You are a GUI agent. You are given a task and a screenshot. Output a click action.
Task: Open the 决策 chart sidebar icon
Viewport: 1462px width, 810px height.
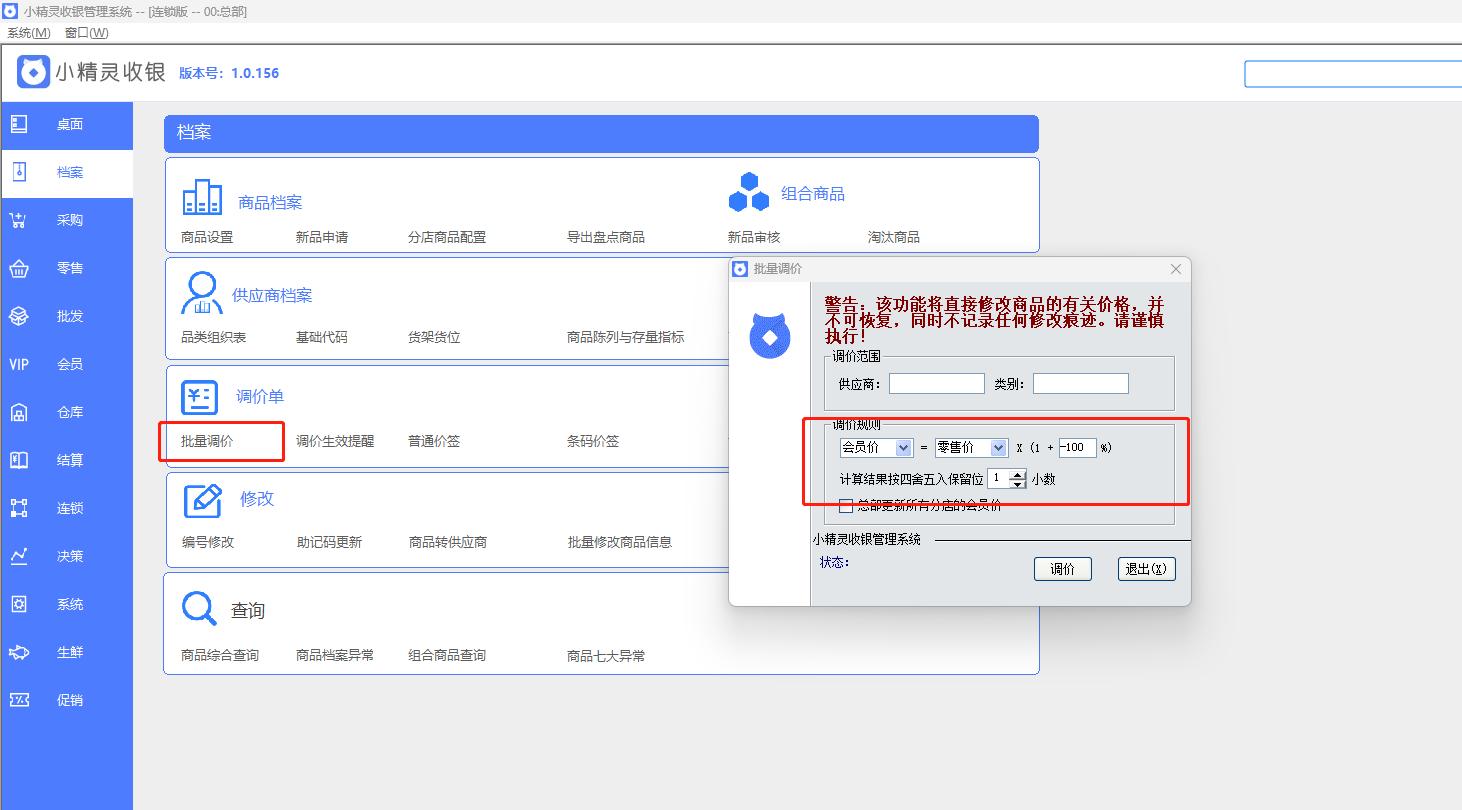(19, 556)
